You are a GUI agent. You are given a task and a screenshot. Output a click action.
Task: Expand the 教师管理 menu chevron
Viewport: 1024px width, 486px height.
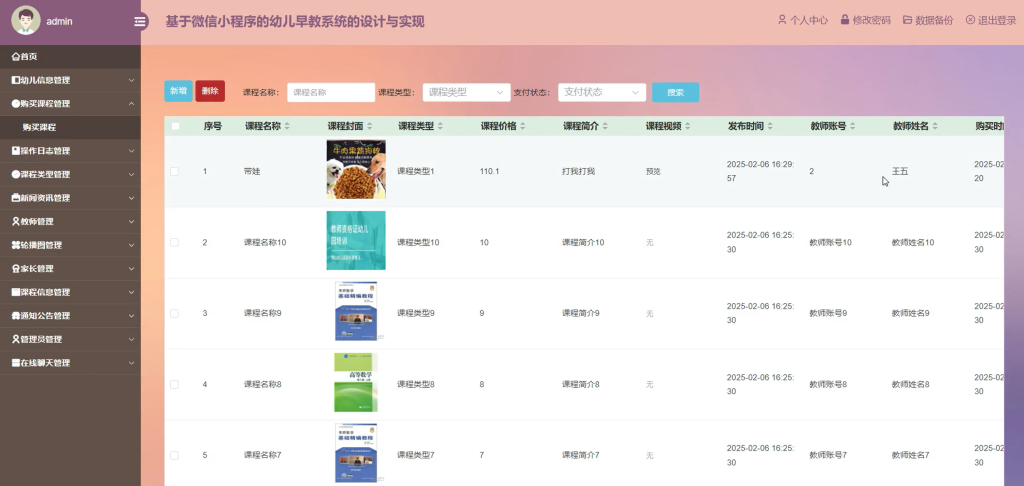[131, 221]
